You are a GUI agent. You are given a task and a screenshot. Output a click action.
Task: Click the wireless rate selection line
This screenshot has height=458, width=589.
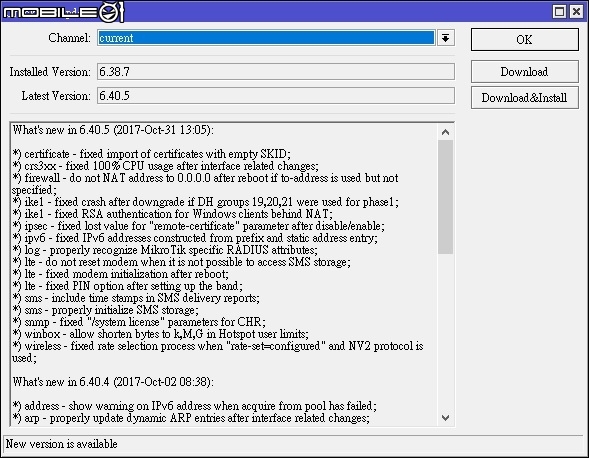coord(218,352)
